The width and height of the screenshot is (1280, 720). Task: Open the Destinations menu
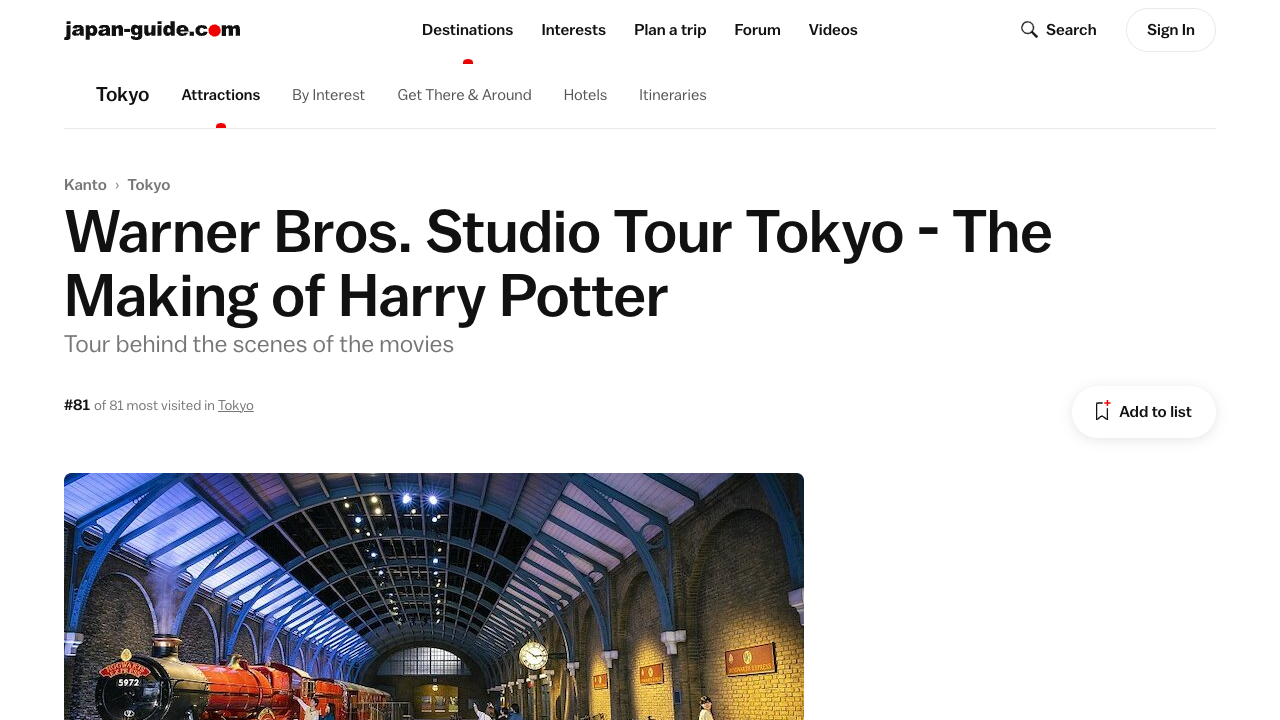tap(467, 30)
